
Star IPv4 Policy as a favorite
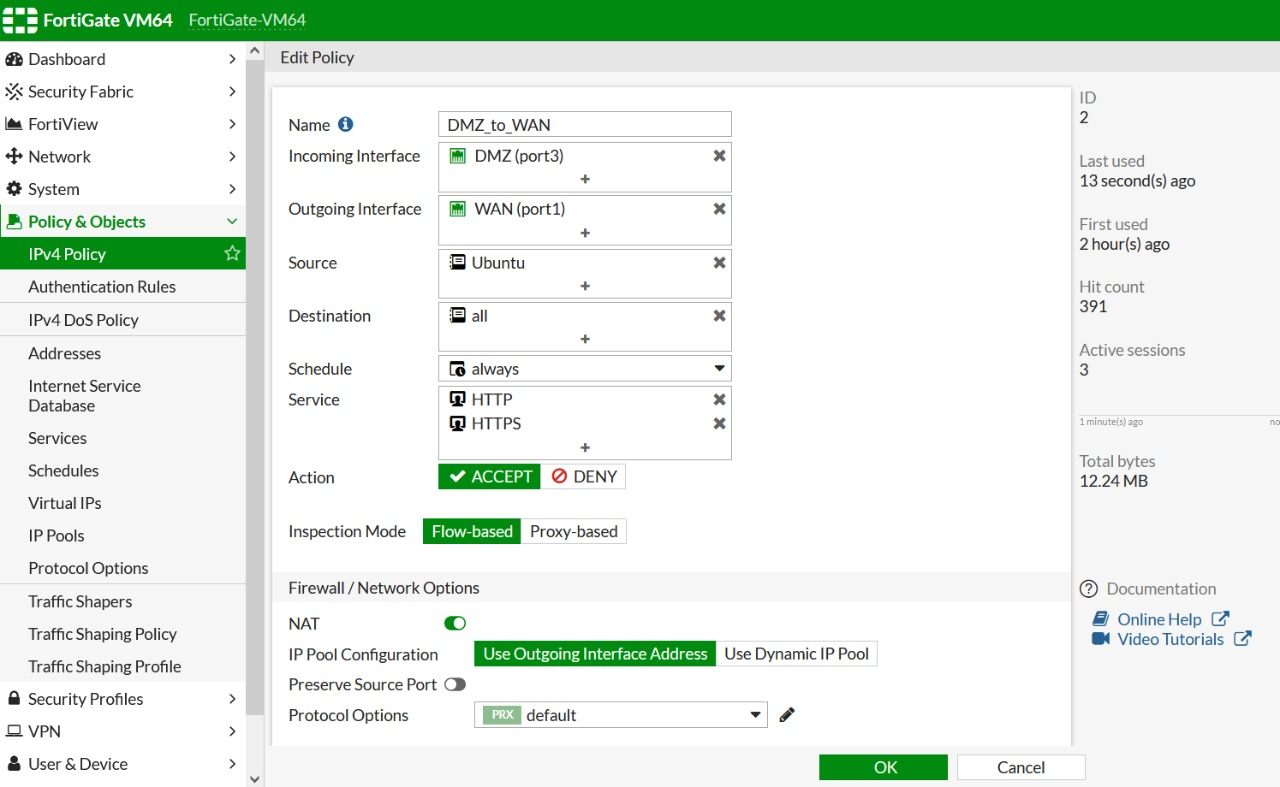point(232,254)
